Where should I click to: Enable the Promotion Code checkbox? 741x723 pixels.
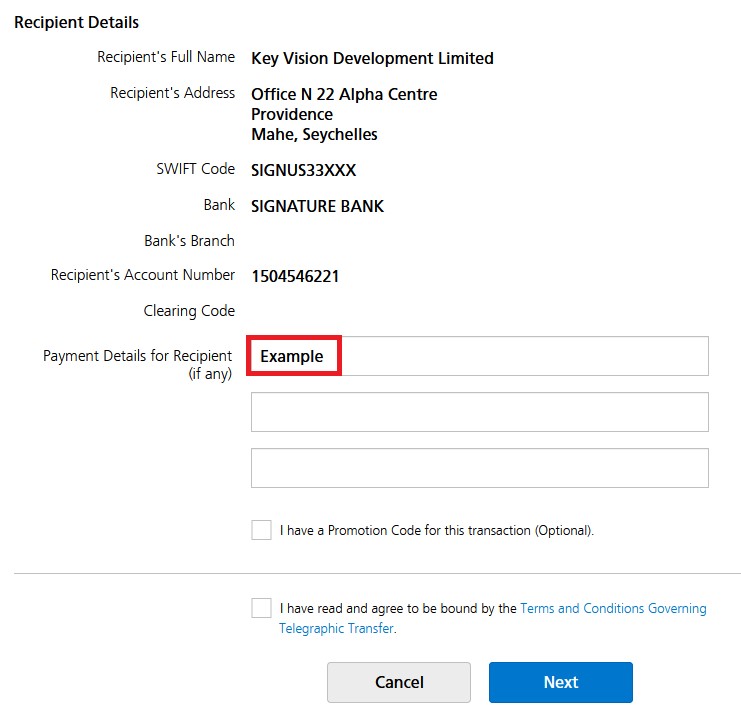click(x=261, y=530)
